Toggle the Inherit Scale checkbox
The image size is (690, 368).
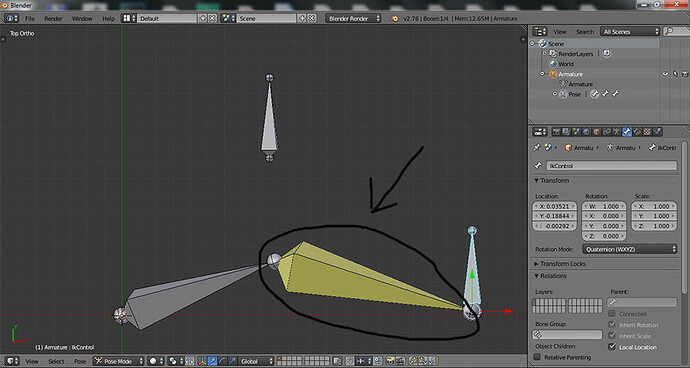tap(612, 336)
